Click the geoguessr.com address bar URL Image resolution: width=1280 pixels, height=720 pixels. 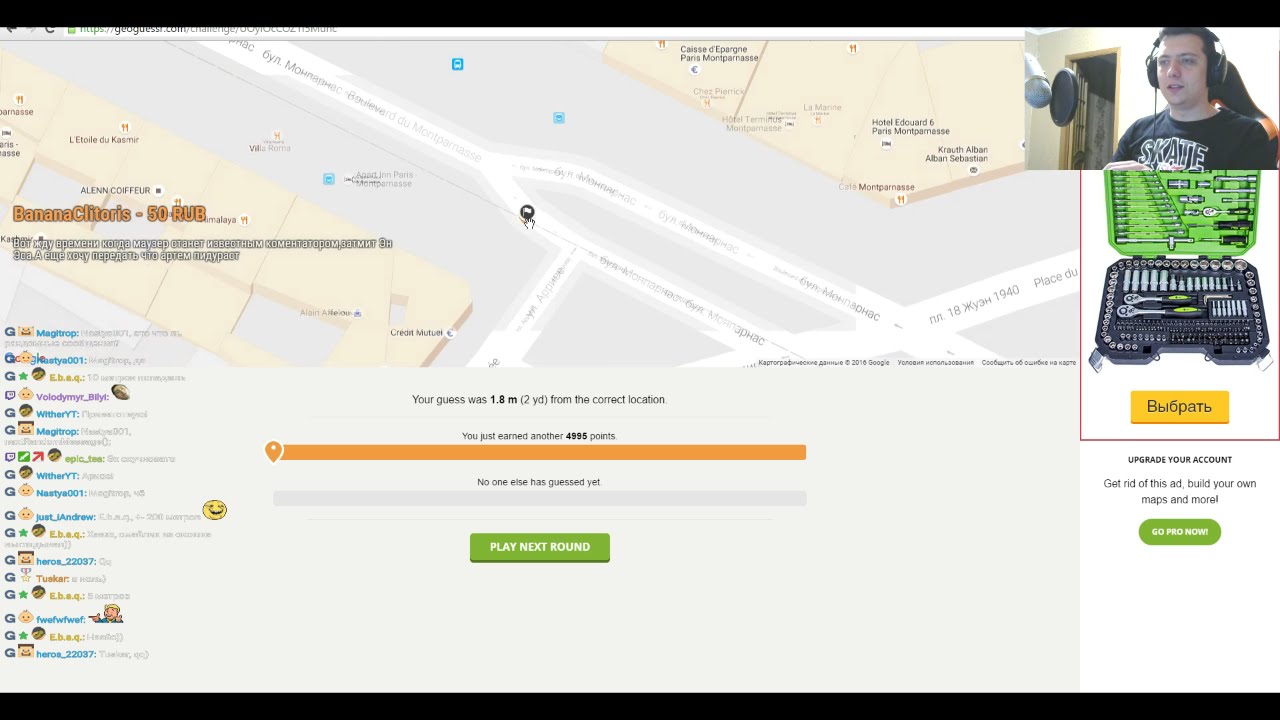208,29
